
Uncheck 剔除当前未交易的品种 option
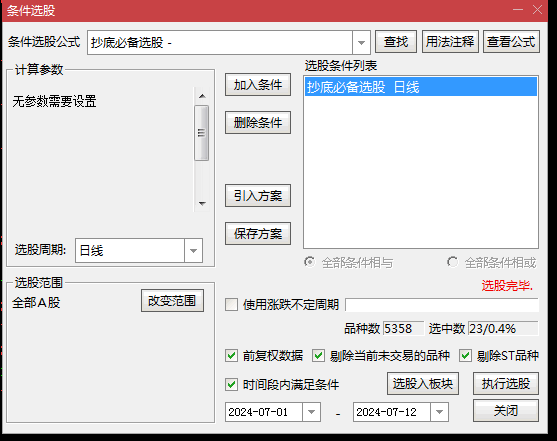(x=318, y=355)
